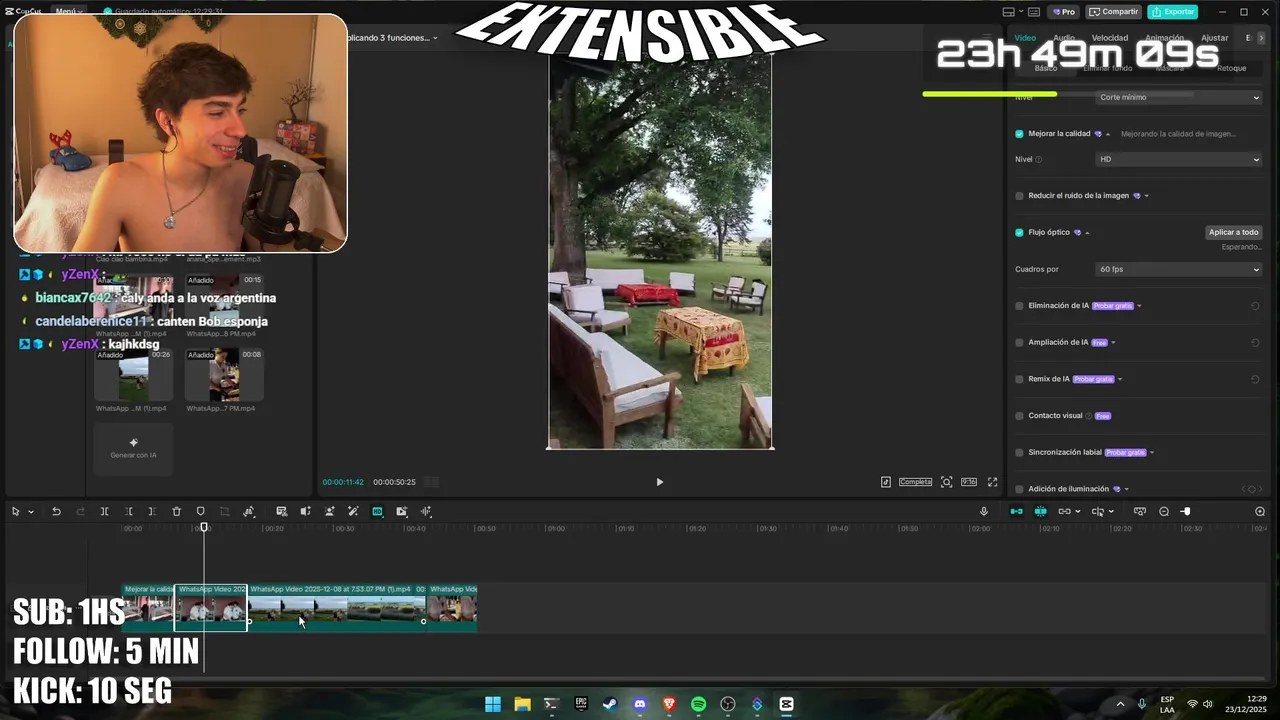Adjust the timeline zoom slider handle

(x=1186, y=511)
